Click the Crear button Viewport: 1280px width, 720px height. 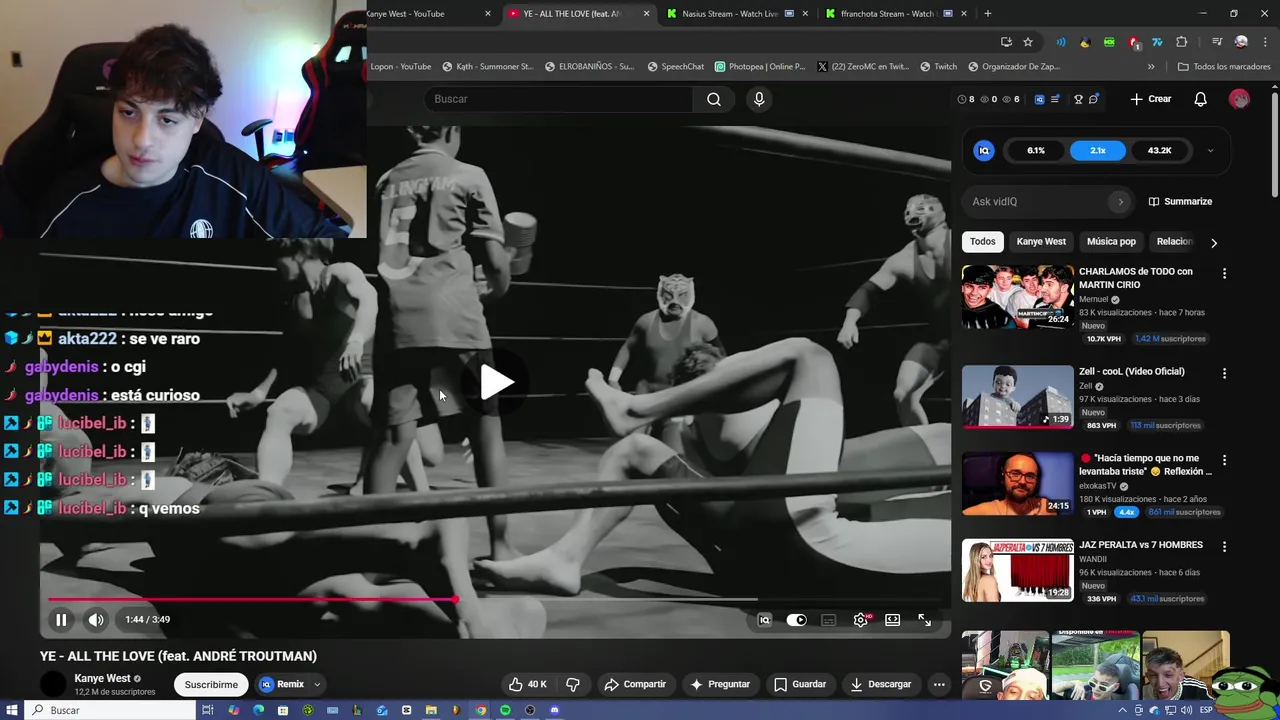click(1151, 99)
